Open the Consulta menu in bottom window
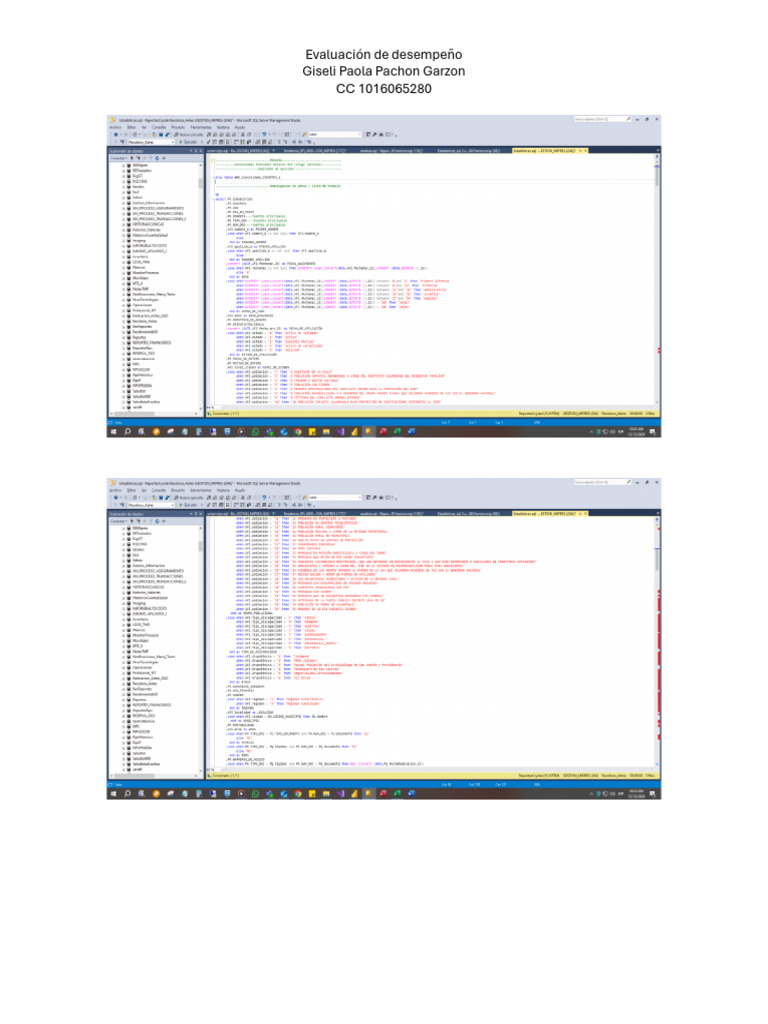 pyautogui.click(x=160, y=492)
